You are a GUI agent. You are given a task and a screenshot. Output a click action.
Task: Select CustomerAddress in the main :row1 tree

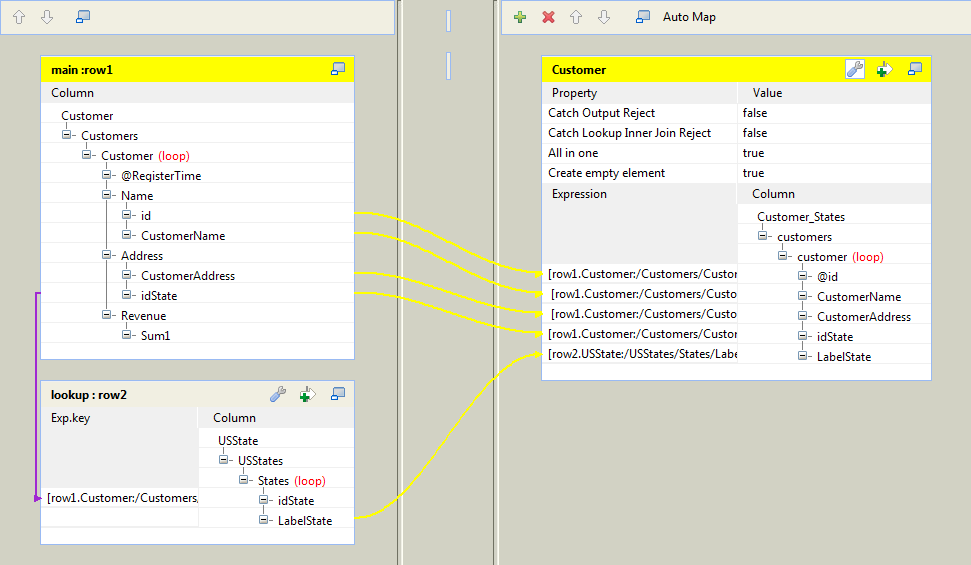[x=188, y=276]
